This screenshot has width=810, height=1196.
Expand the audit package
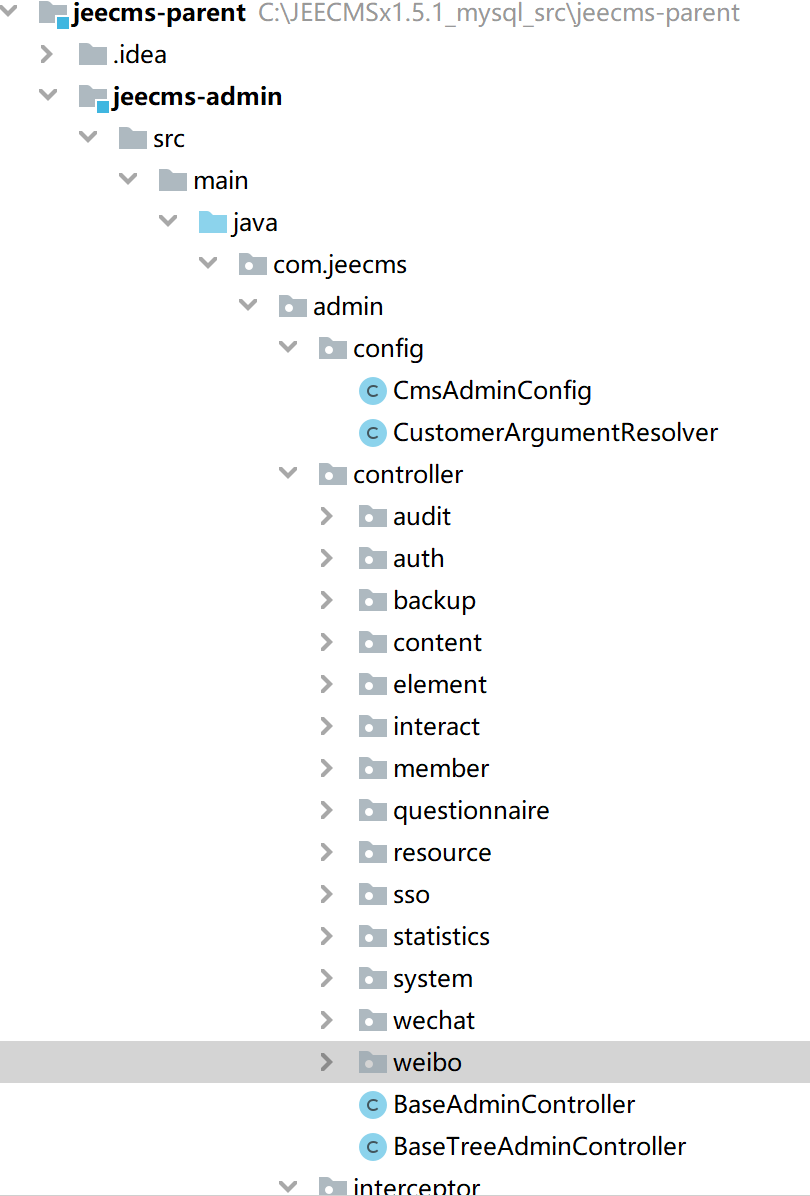[x=326, y=516]
